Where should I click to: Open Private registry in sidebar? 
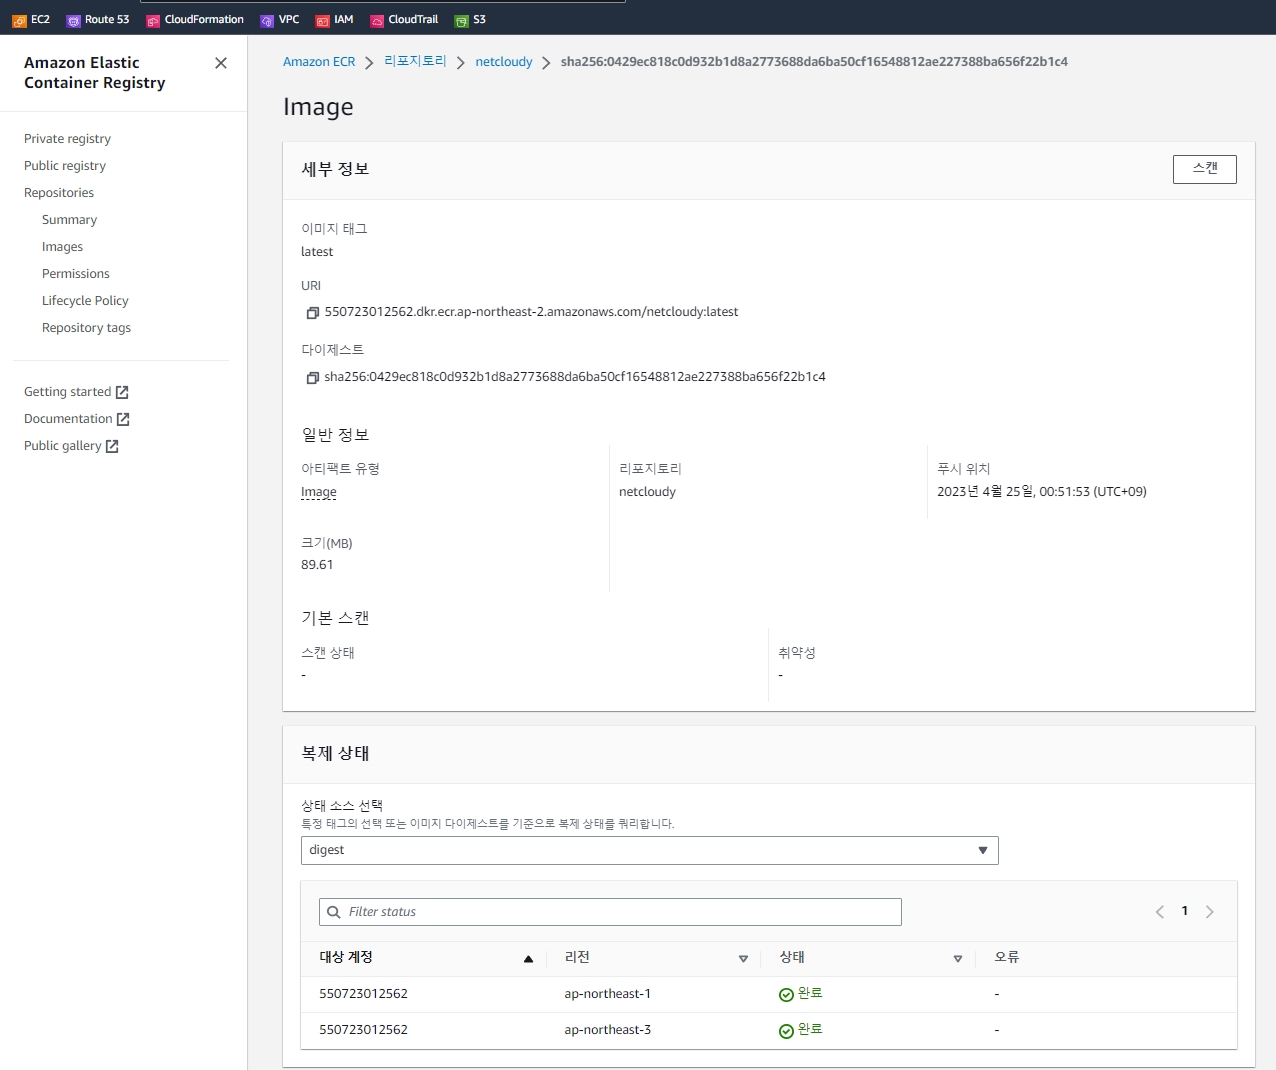click(67, 139)
